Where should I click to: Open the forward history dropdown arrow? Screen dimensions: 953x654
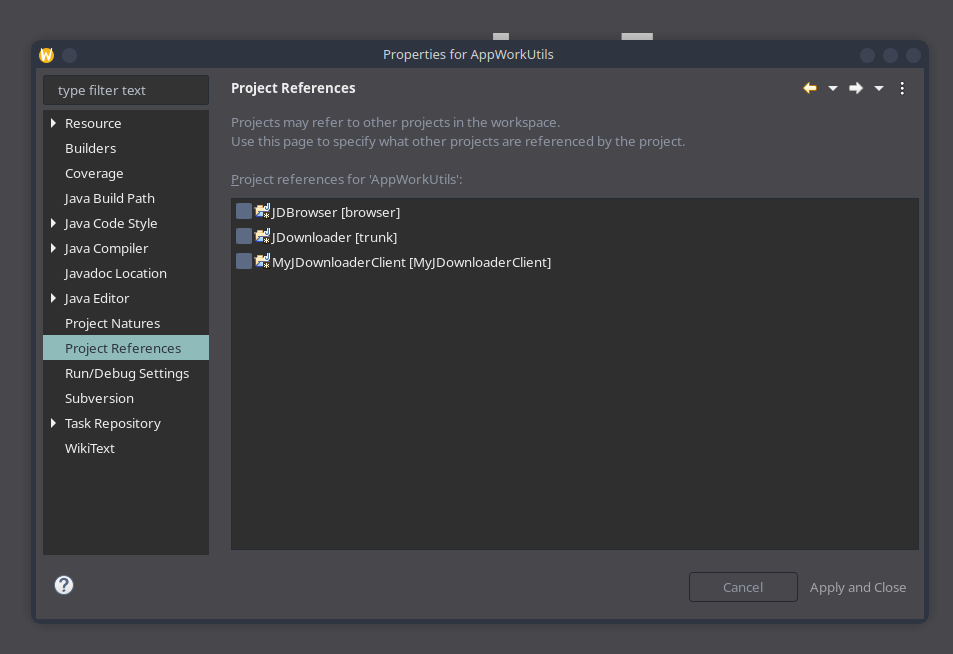(879, 89)
